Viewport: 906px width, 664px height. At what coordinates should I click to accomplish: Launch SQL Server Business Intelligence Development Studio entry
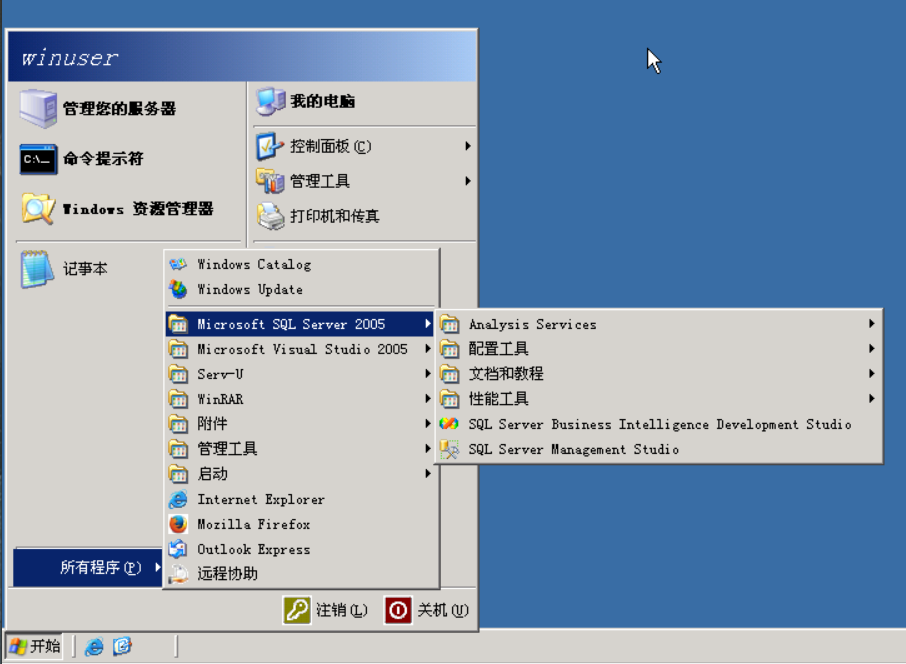coord(659,424)
